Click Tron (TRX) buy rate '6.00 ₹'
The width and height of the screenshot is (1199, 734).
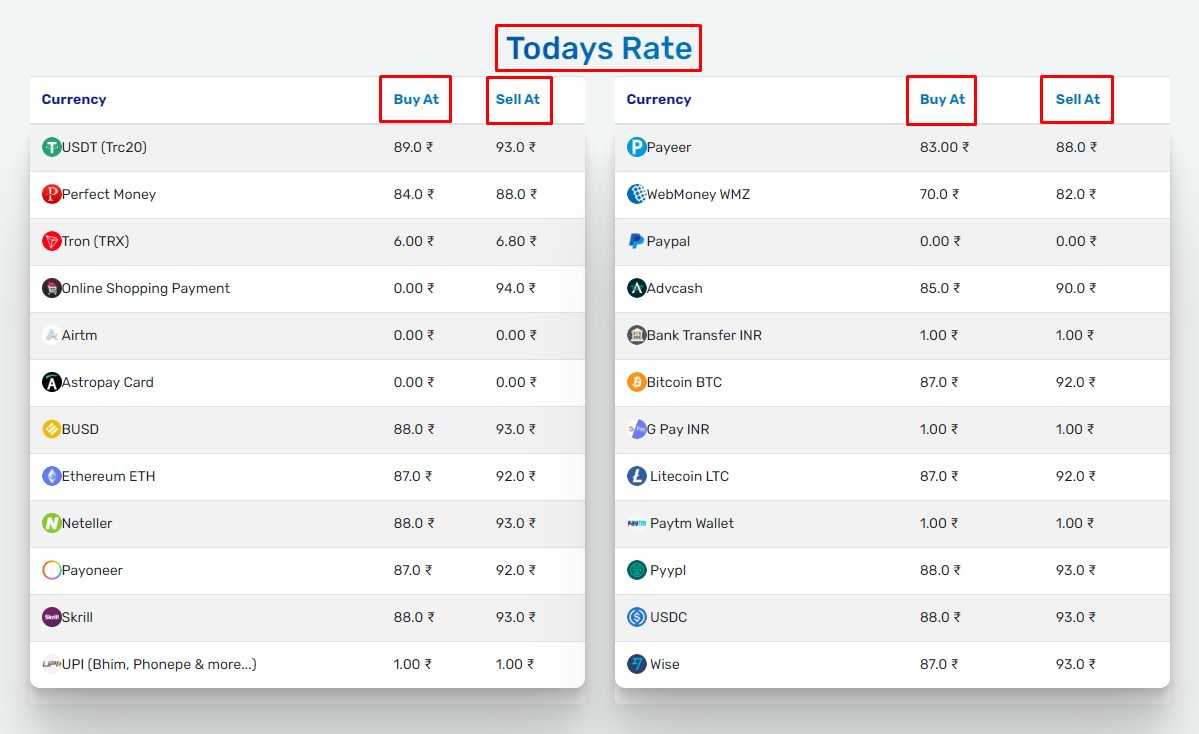[x=414, y=241]
